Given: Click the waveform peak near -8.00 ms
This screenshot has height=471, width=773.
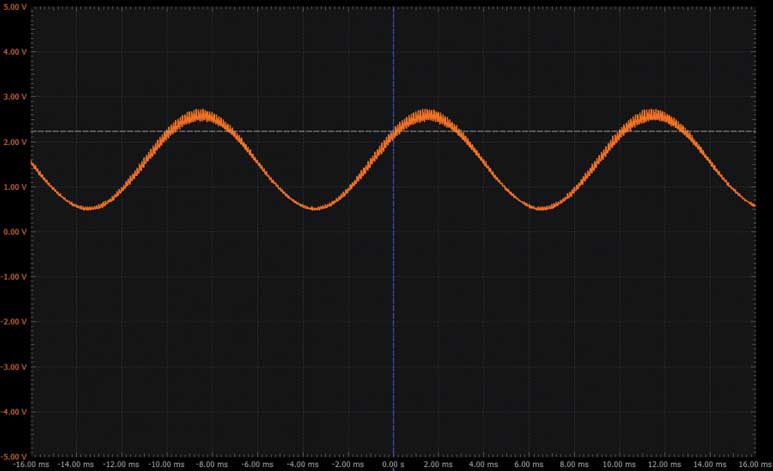Looking at the screenshot, I should point(200,115).
